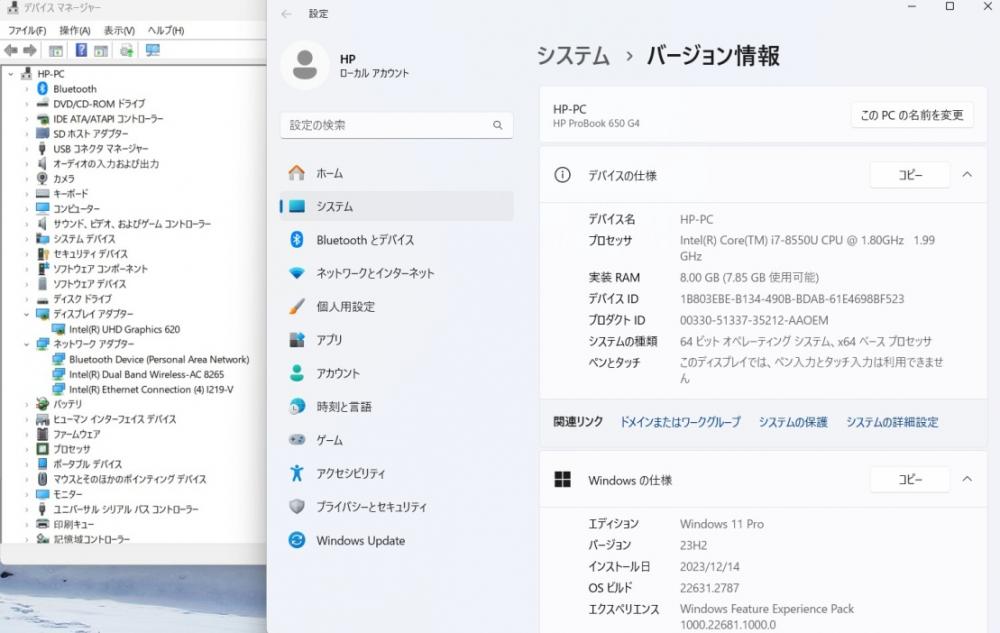Open アクセシビリティ settings section

(396, 473)
